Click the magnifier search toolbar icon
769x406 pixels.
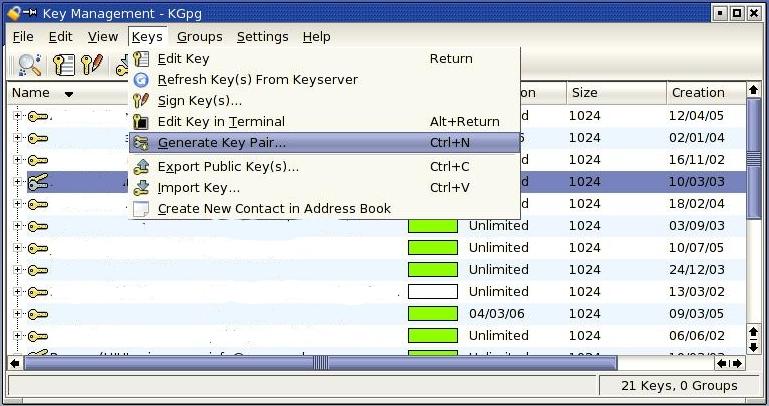click(29, 65)
